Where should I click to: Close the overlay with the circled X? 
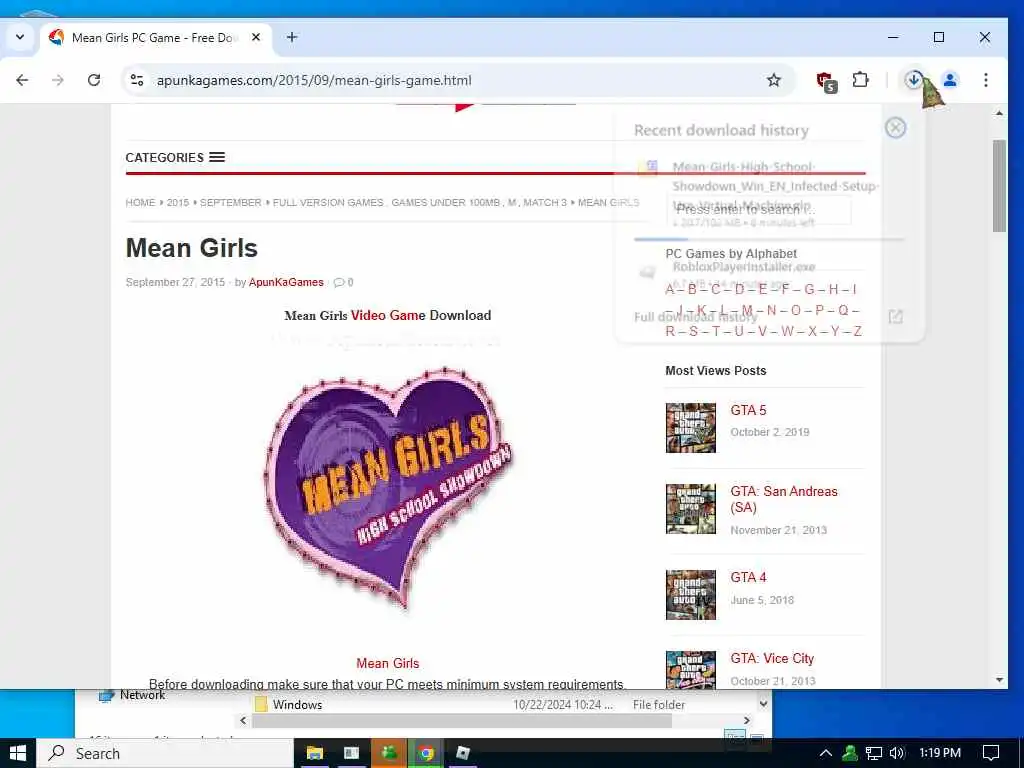(x=895, y=127)
